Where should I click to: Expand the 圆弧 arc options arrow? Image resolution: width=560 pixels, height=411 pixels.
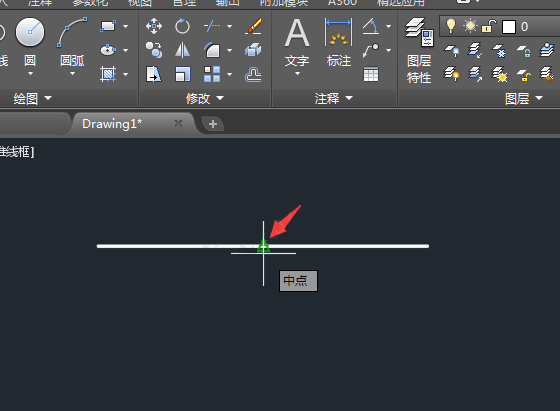pos(72,74)
